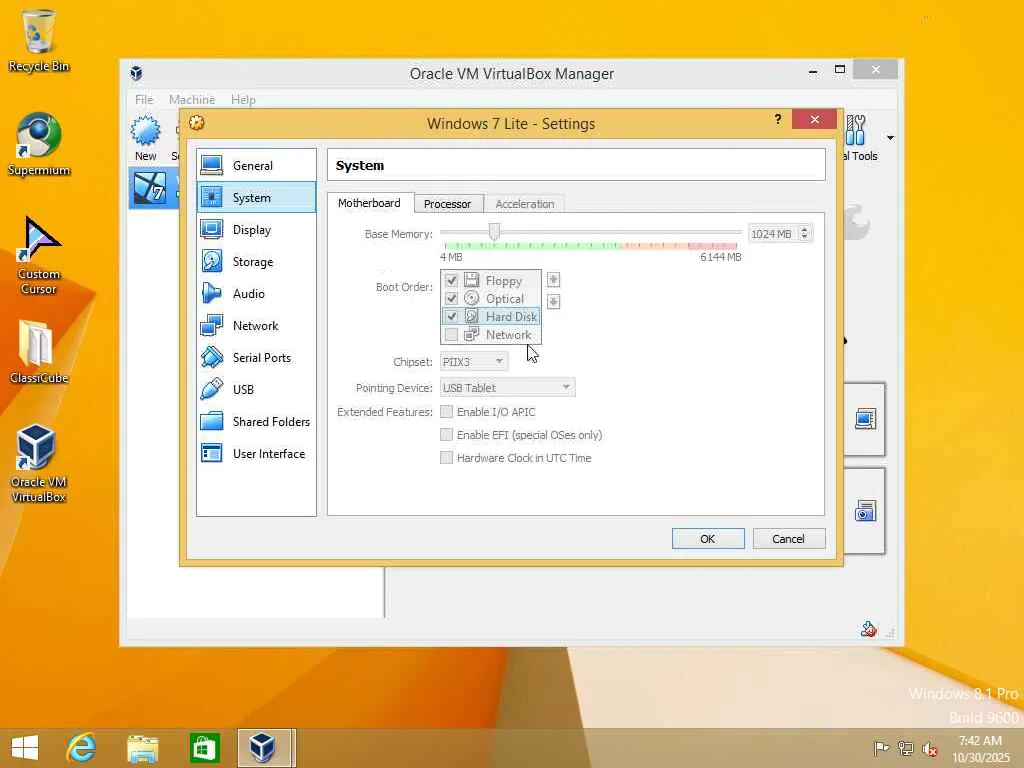Switch to the Processor tab
Viewport: 1024px width, 768px height.
(447, 204)
